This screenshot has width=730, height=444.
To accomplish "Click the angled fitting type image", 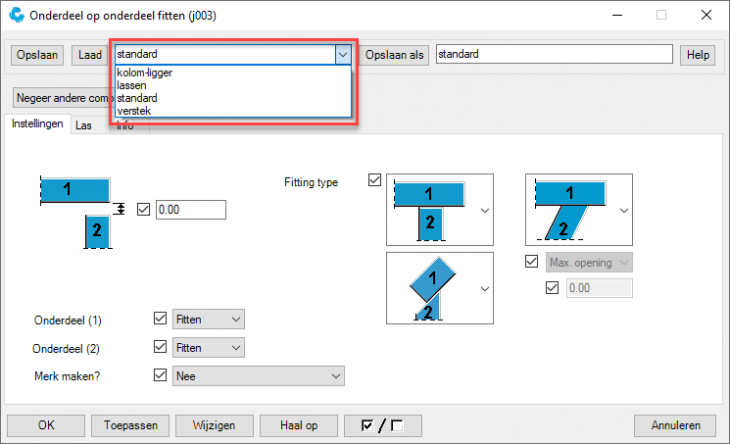I will click(x=572, y=208).
